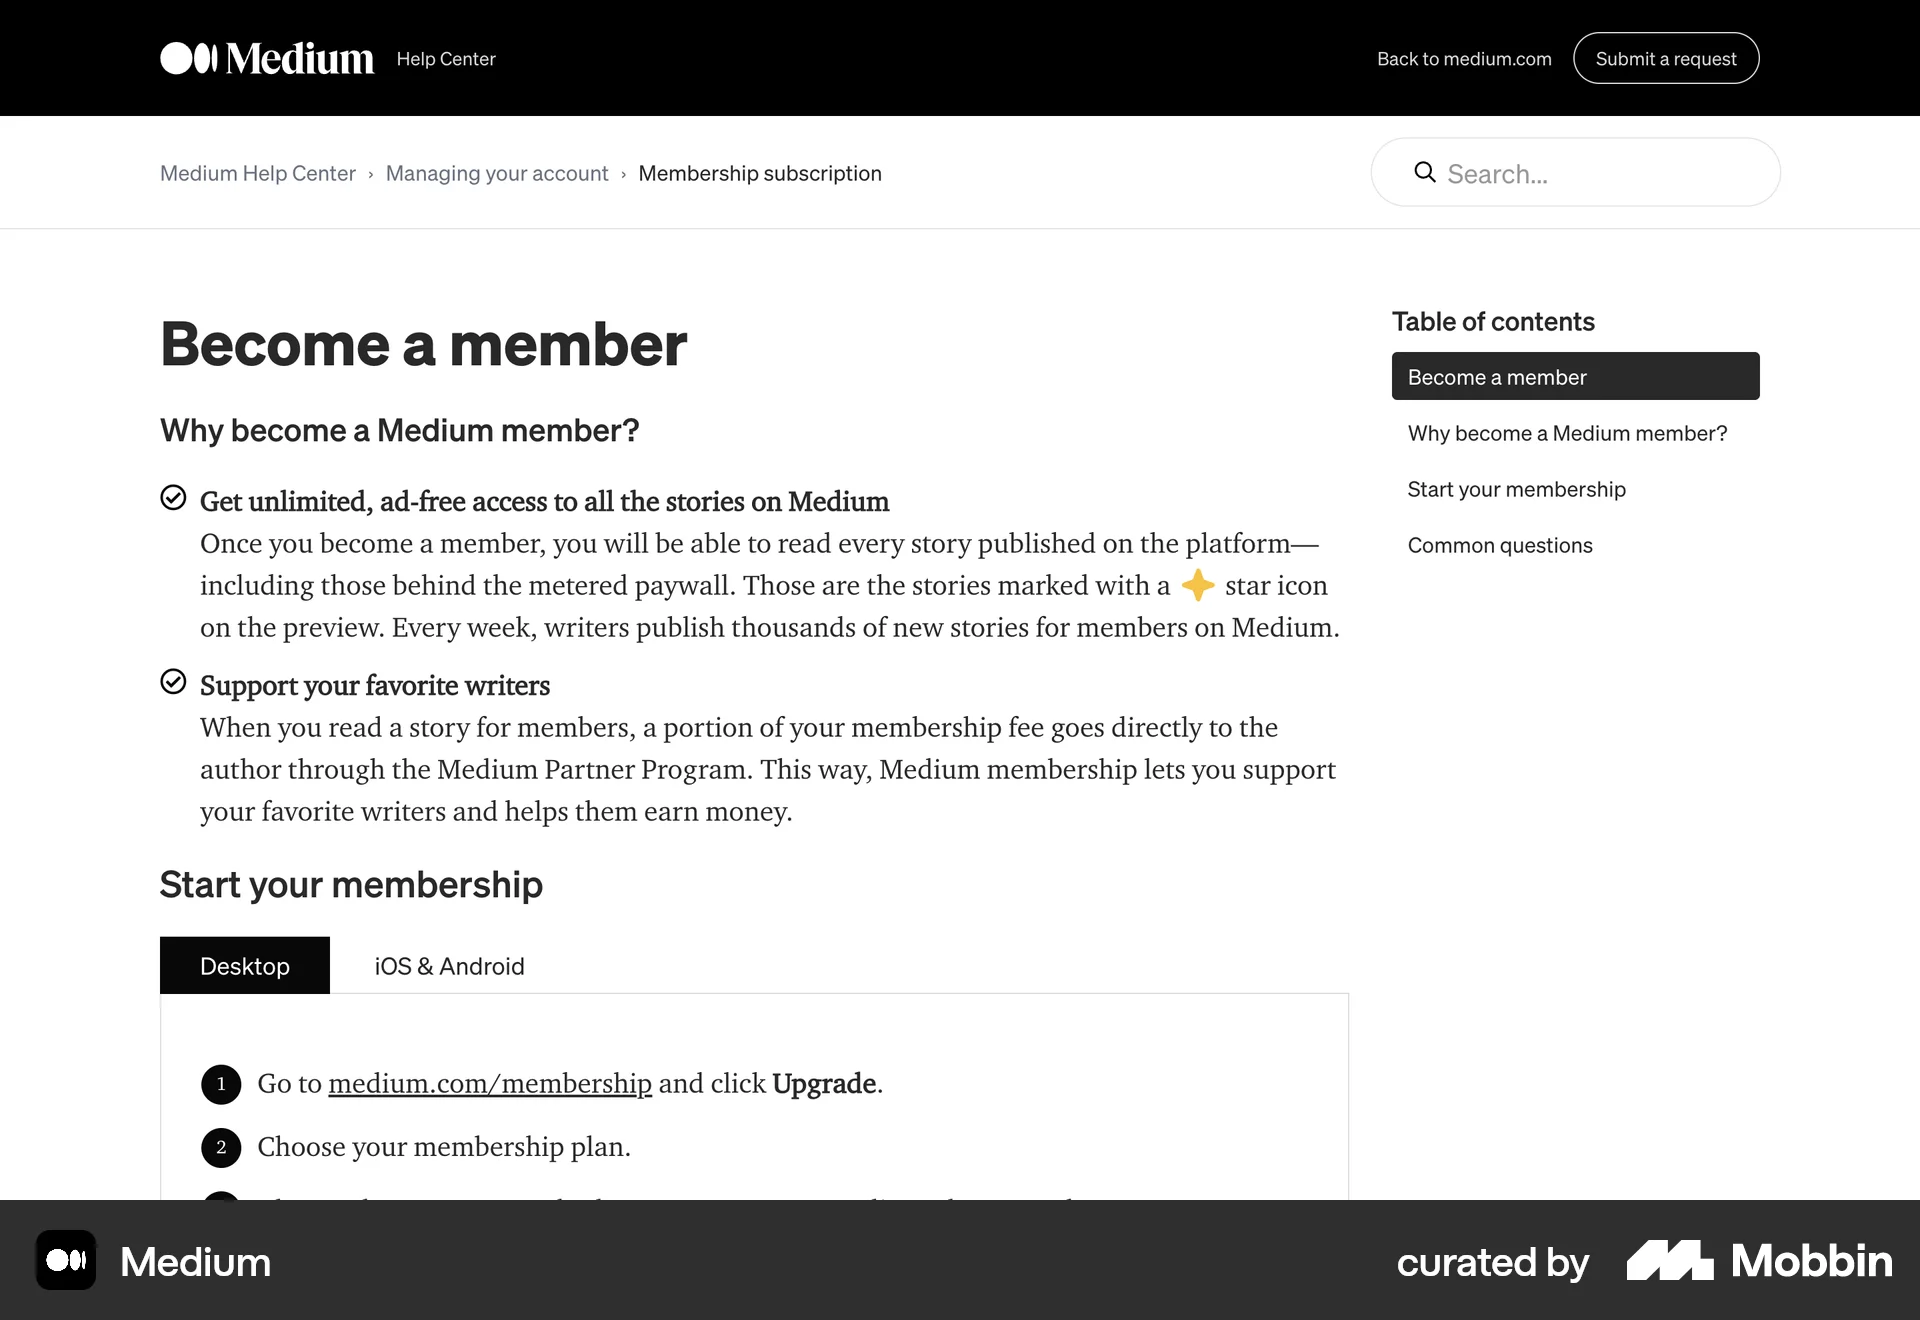Click the checkmark icon beside ad-free access benefit
The width and height of the screenshot is (1920, 1320).
point(172,497)
